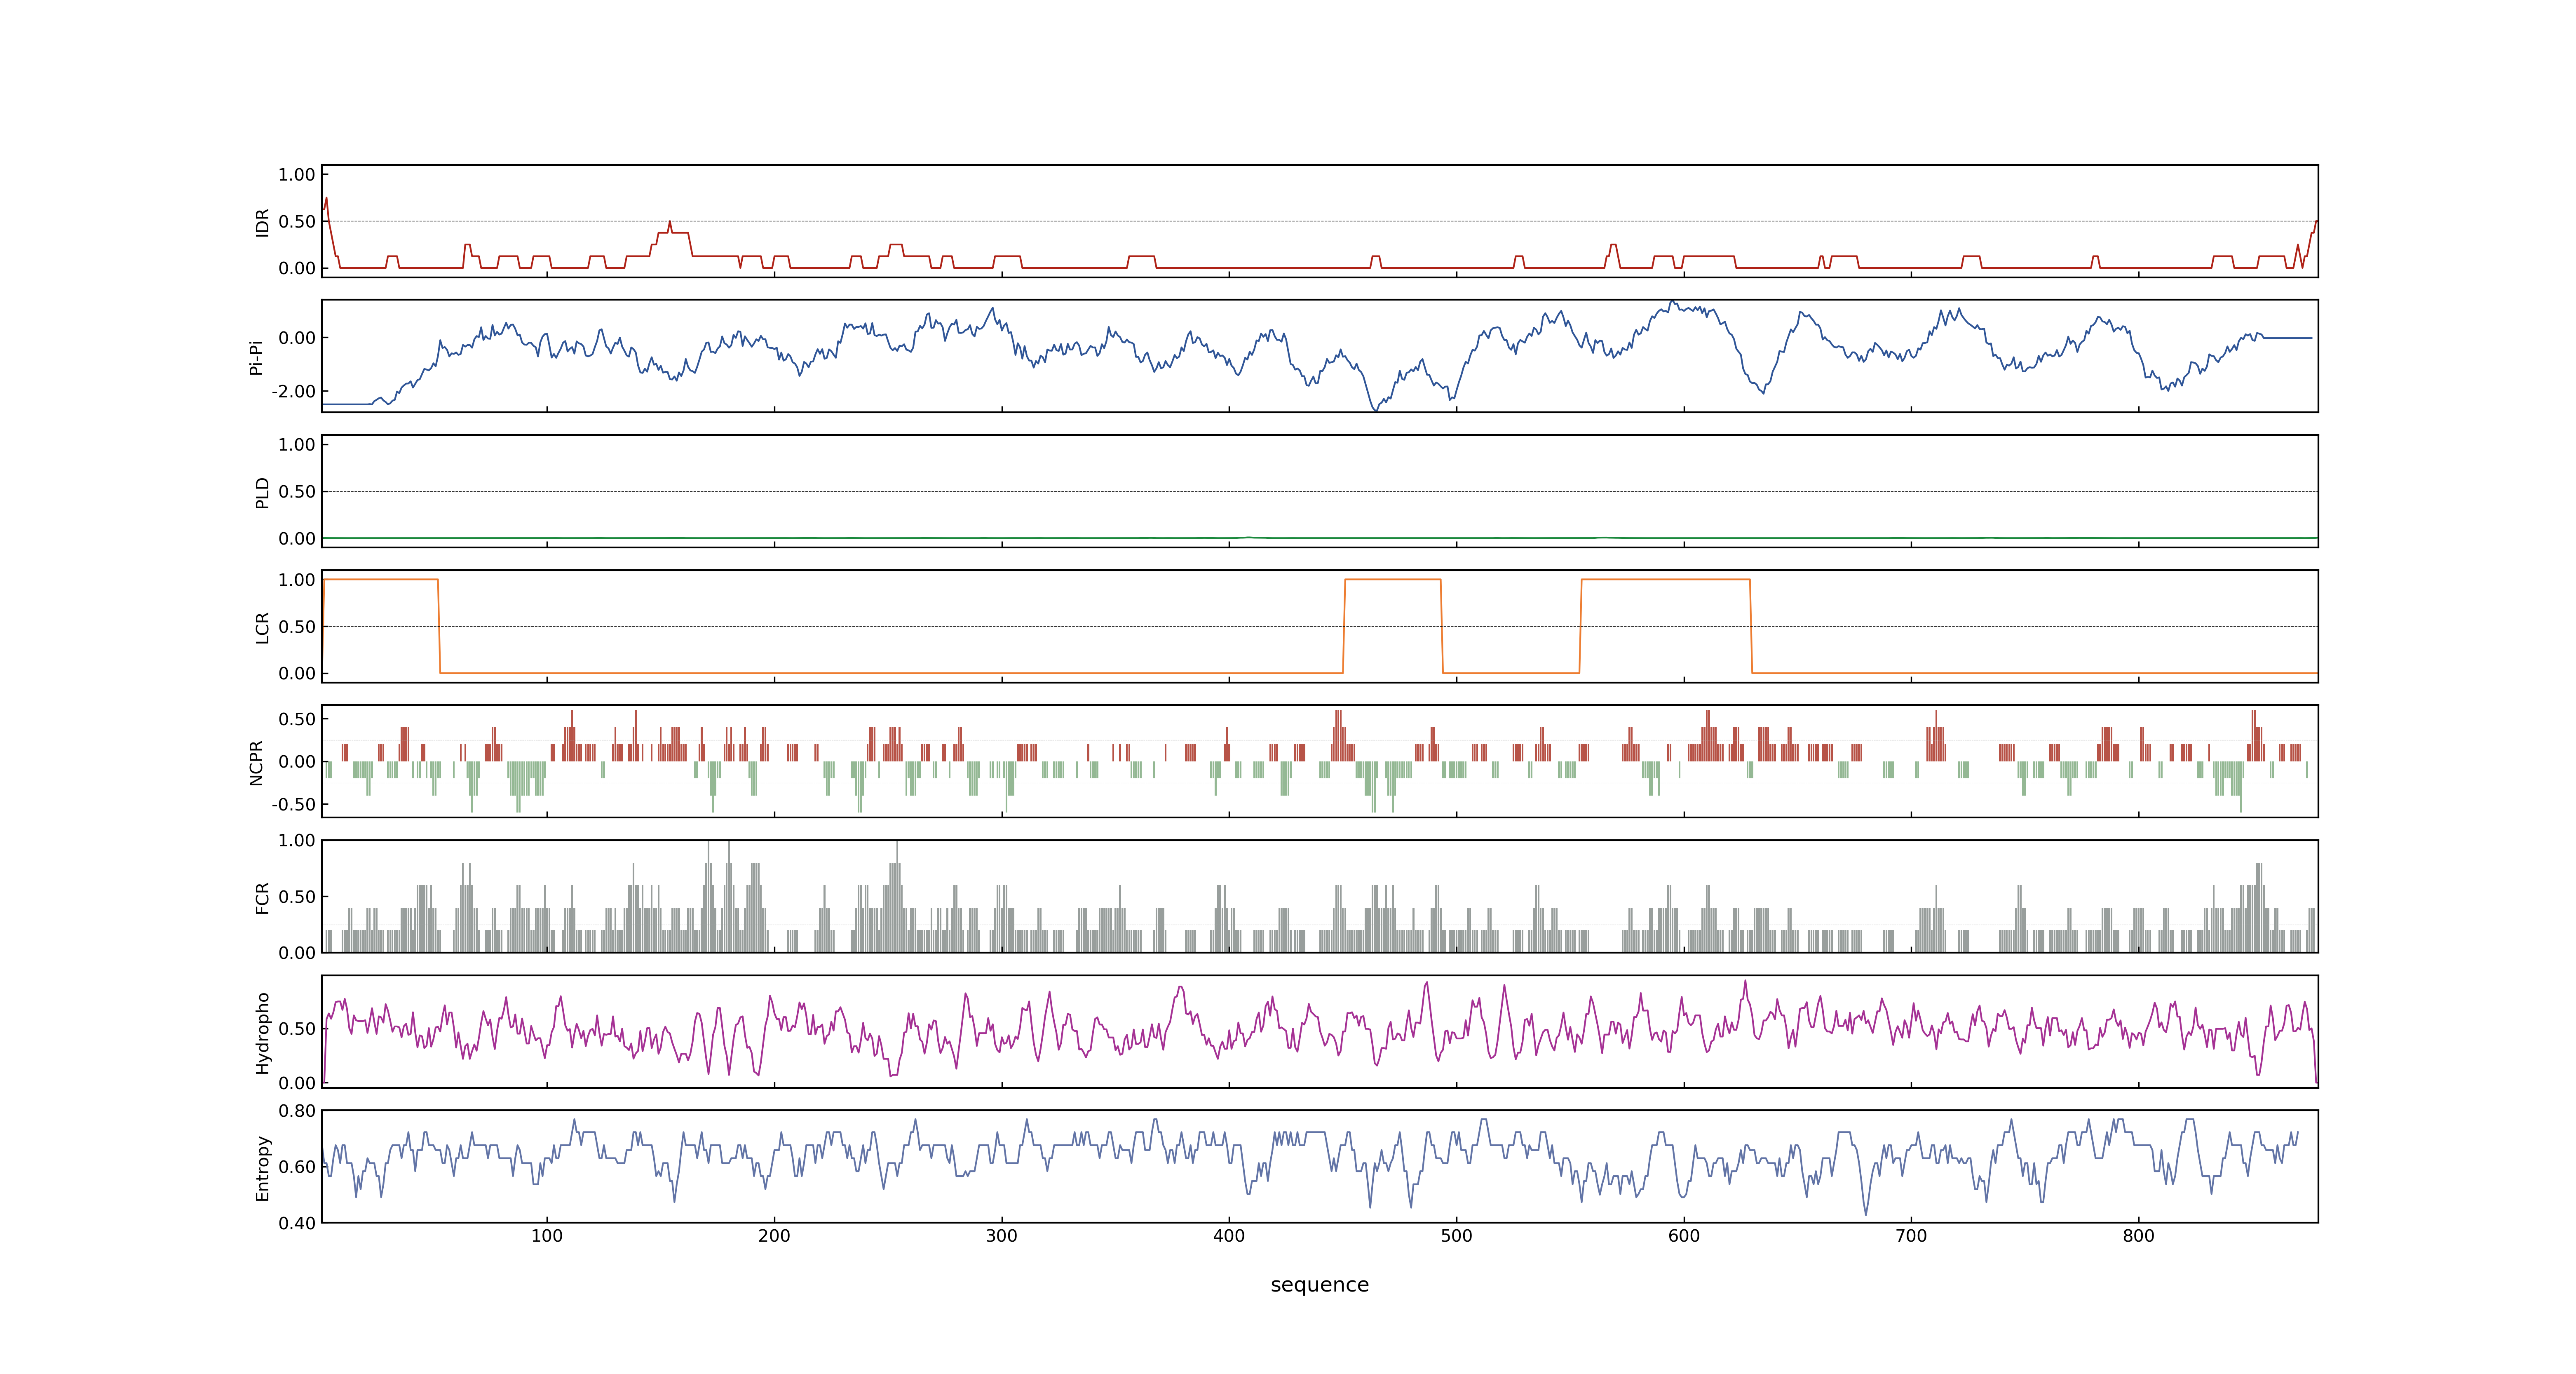Click the 0.50 tick of the LCR panel
This screenshot has width=2576, height=1374.
click(297, 627)
